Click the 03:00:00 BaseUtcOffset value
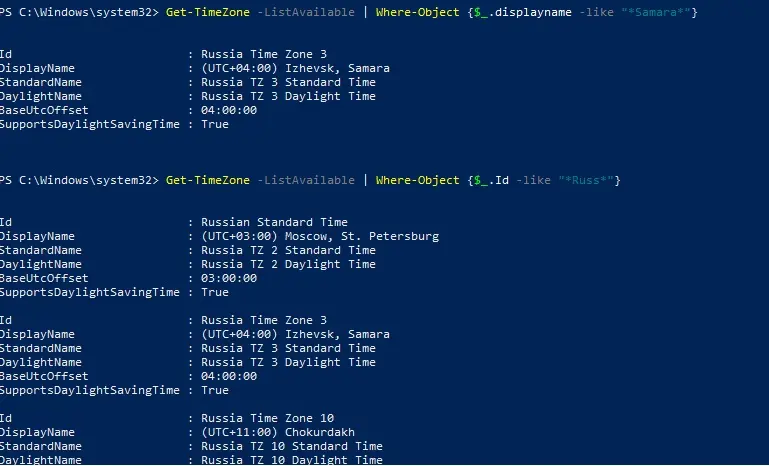 (229, 278)
